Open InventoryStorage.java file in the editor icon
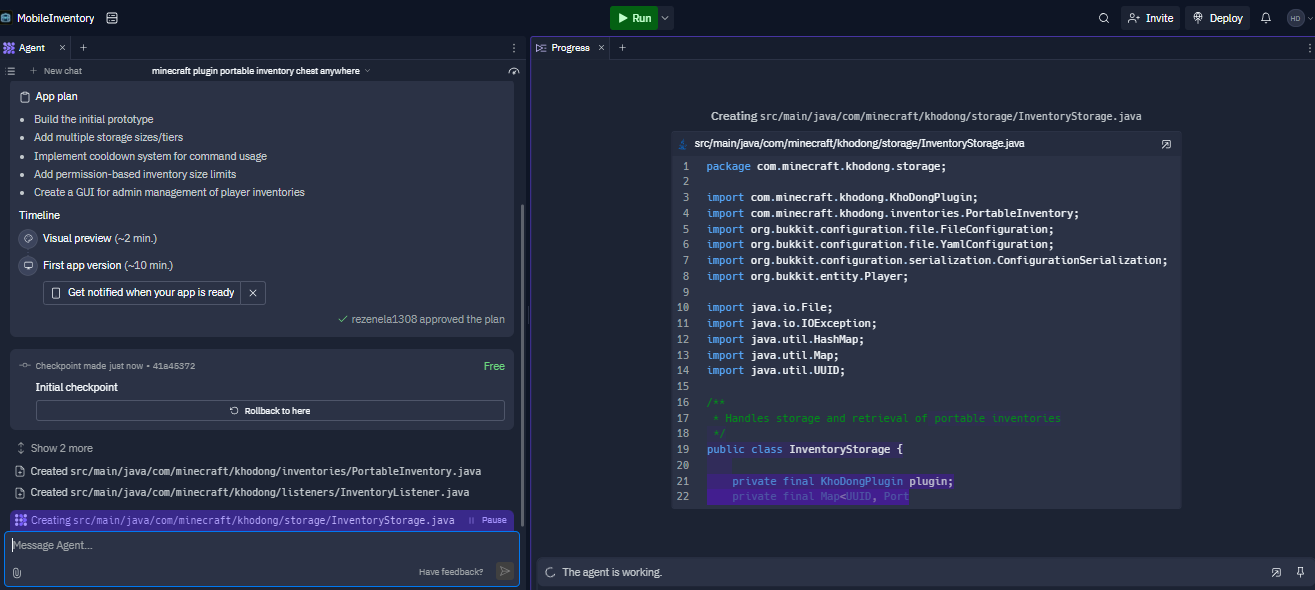Viewport: 1315px width, 590px height. [x=1166, y=144]
